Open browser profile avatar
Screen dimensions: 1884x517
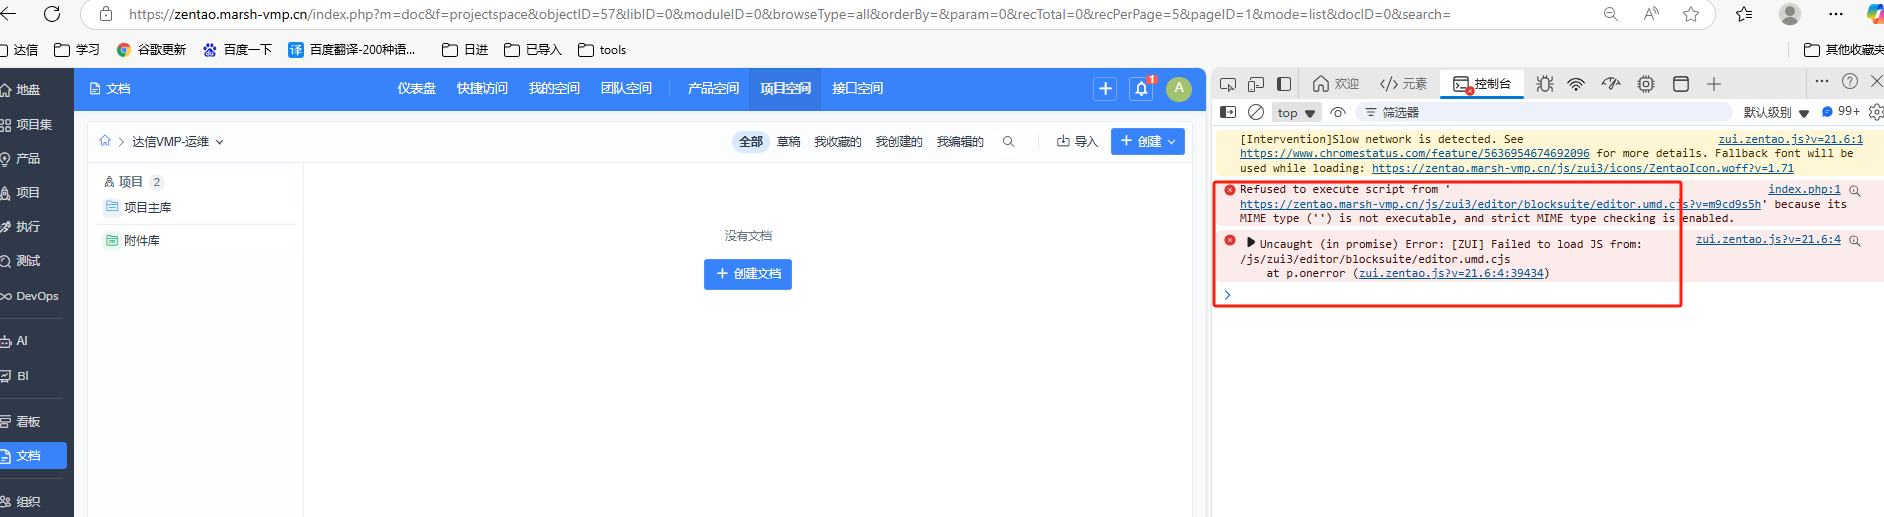pos(1790,14)
